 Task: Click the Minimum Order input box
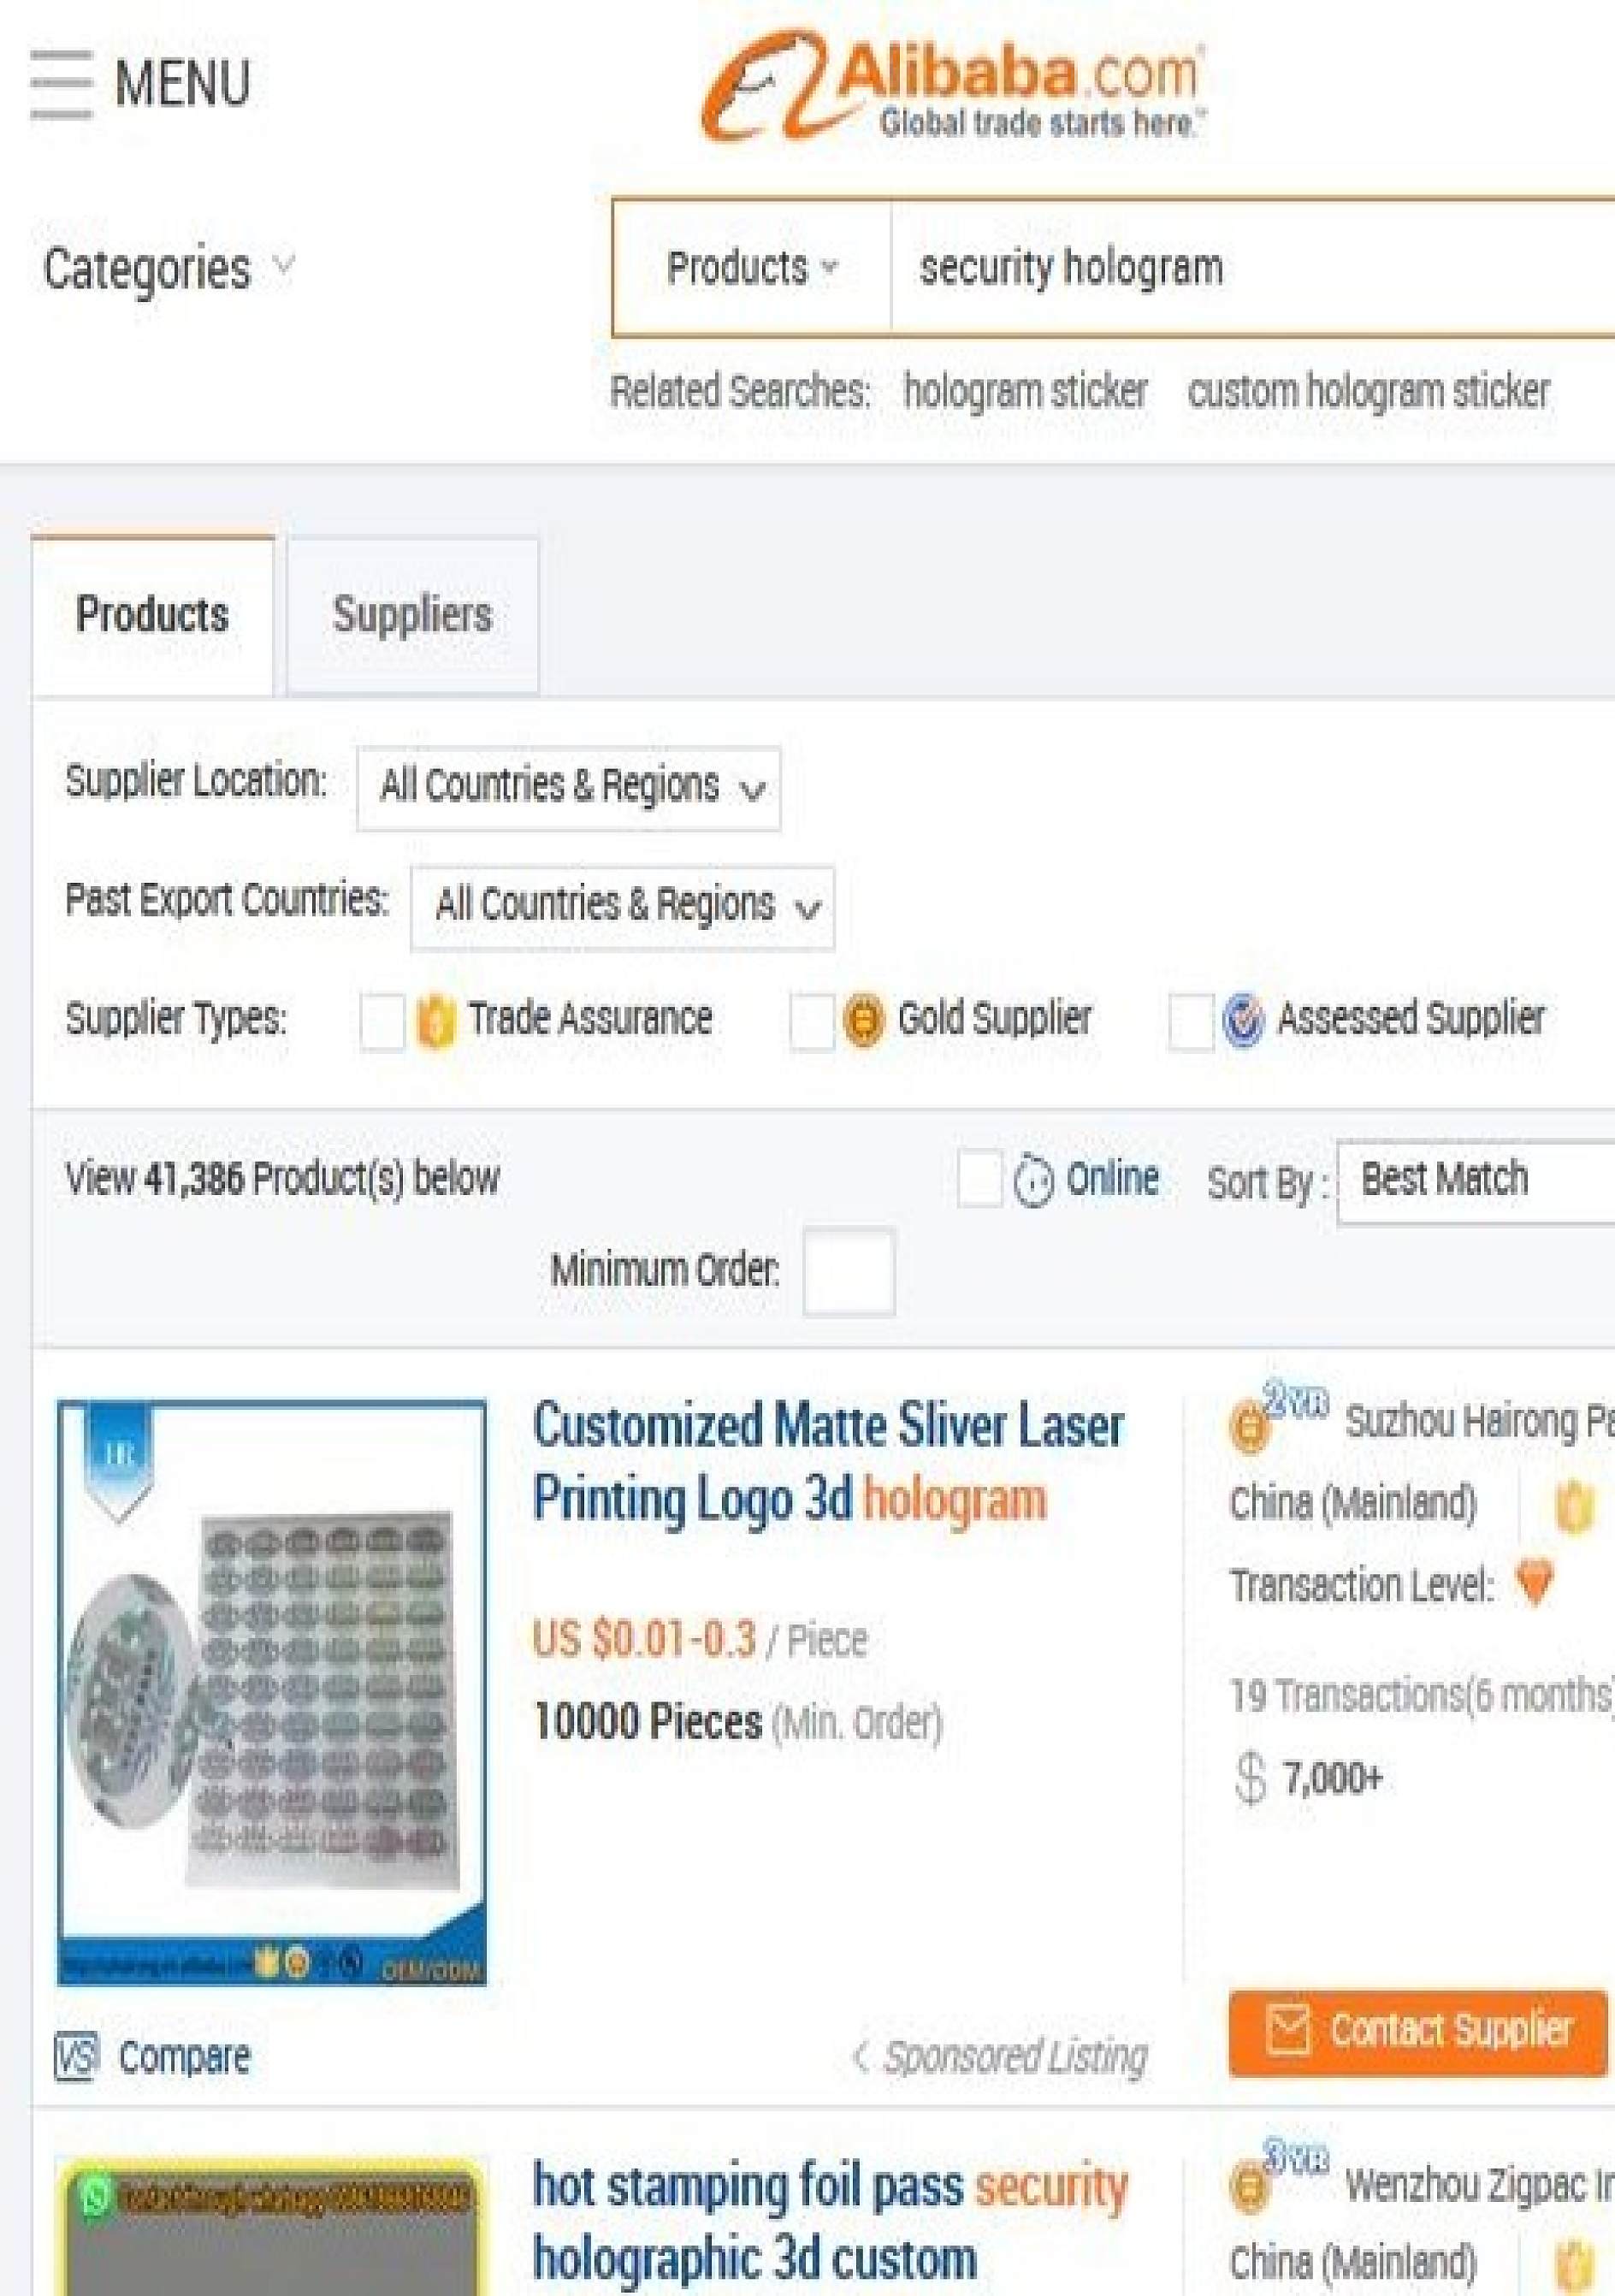848,1271
